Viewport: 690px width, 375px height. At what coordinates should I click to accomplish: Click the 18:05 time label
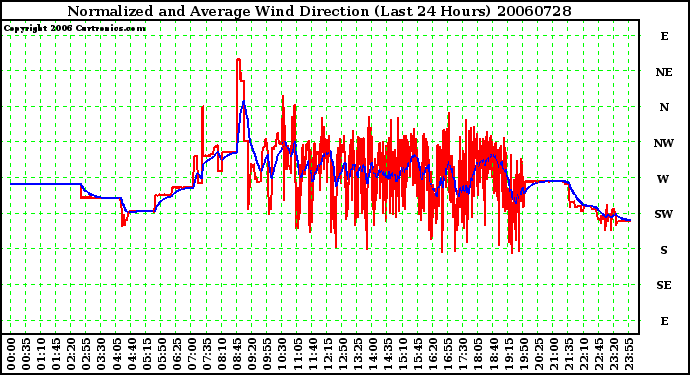coord(478,354)
